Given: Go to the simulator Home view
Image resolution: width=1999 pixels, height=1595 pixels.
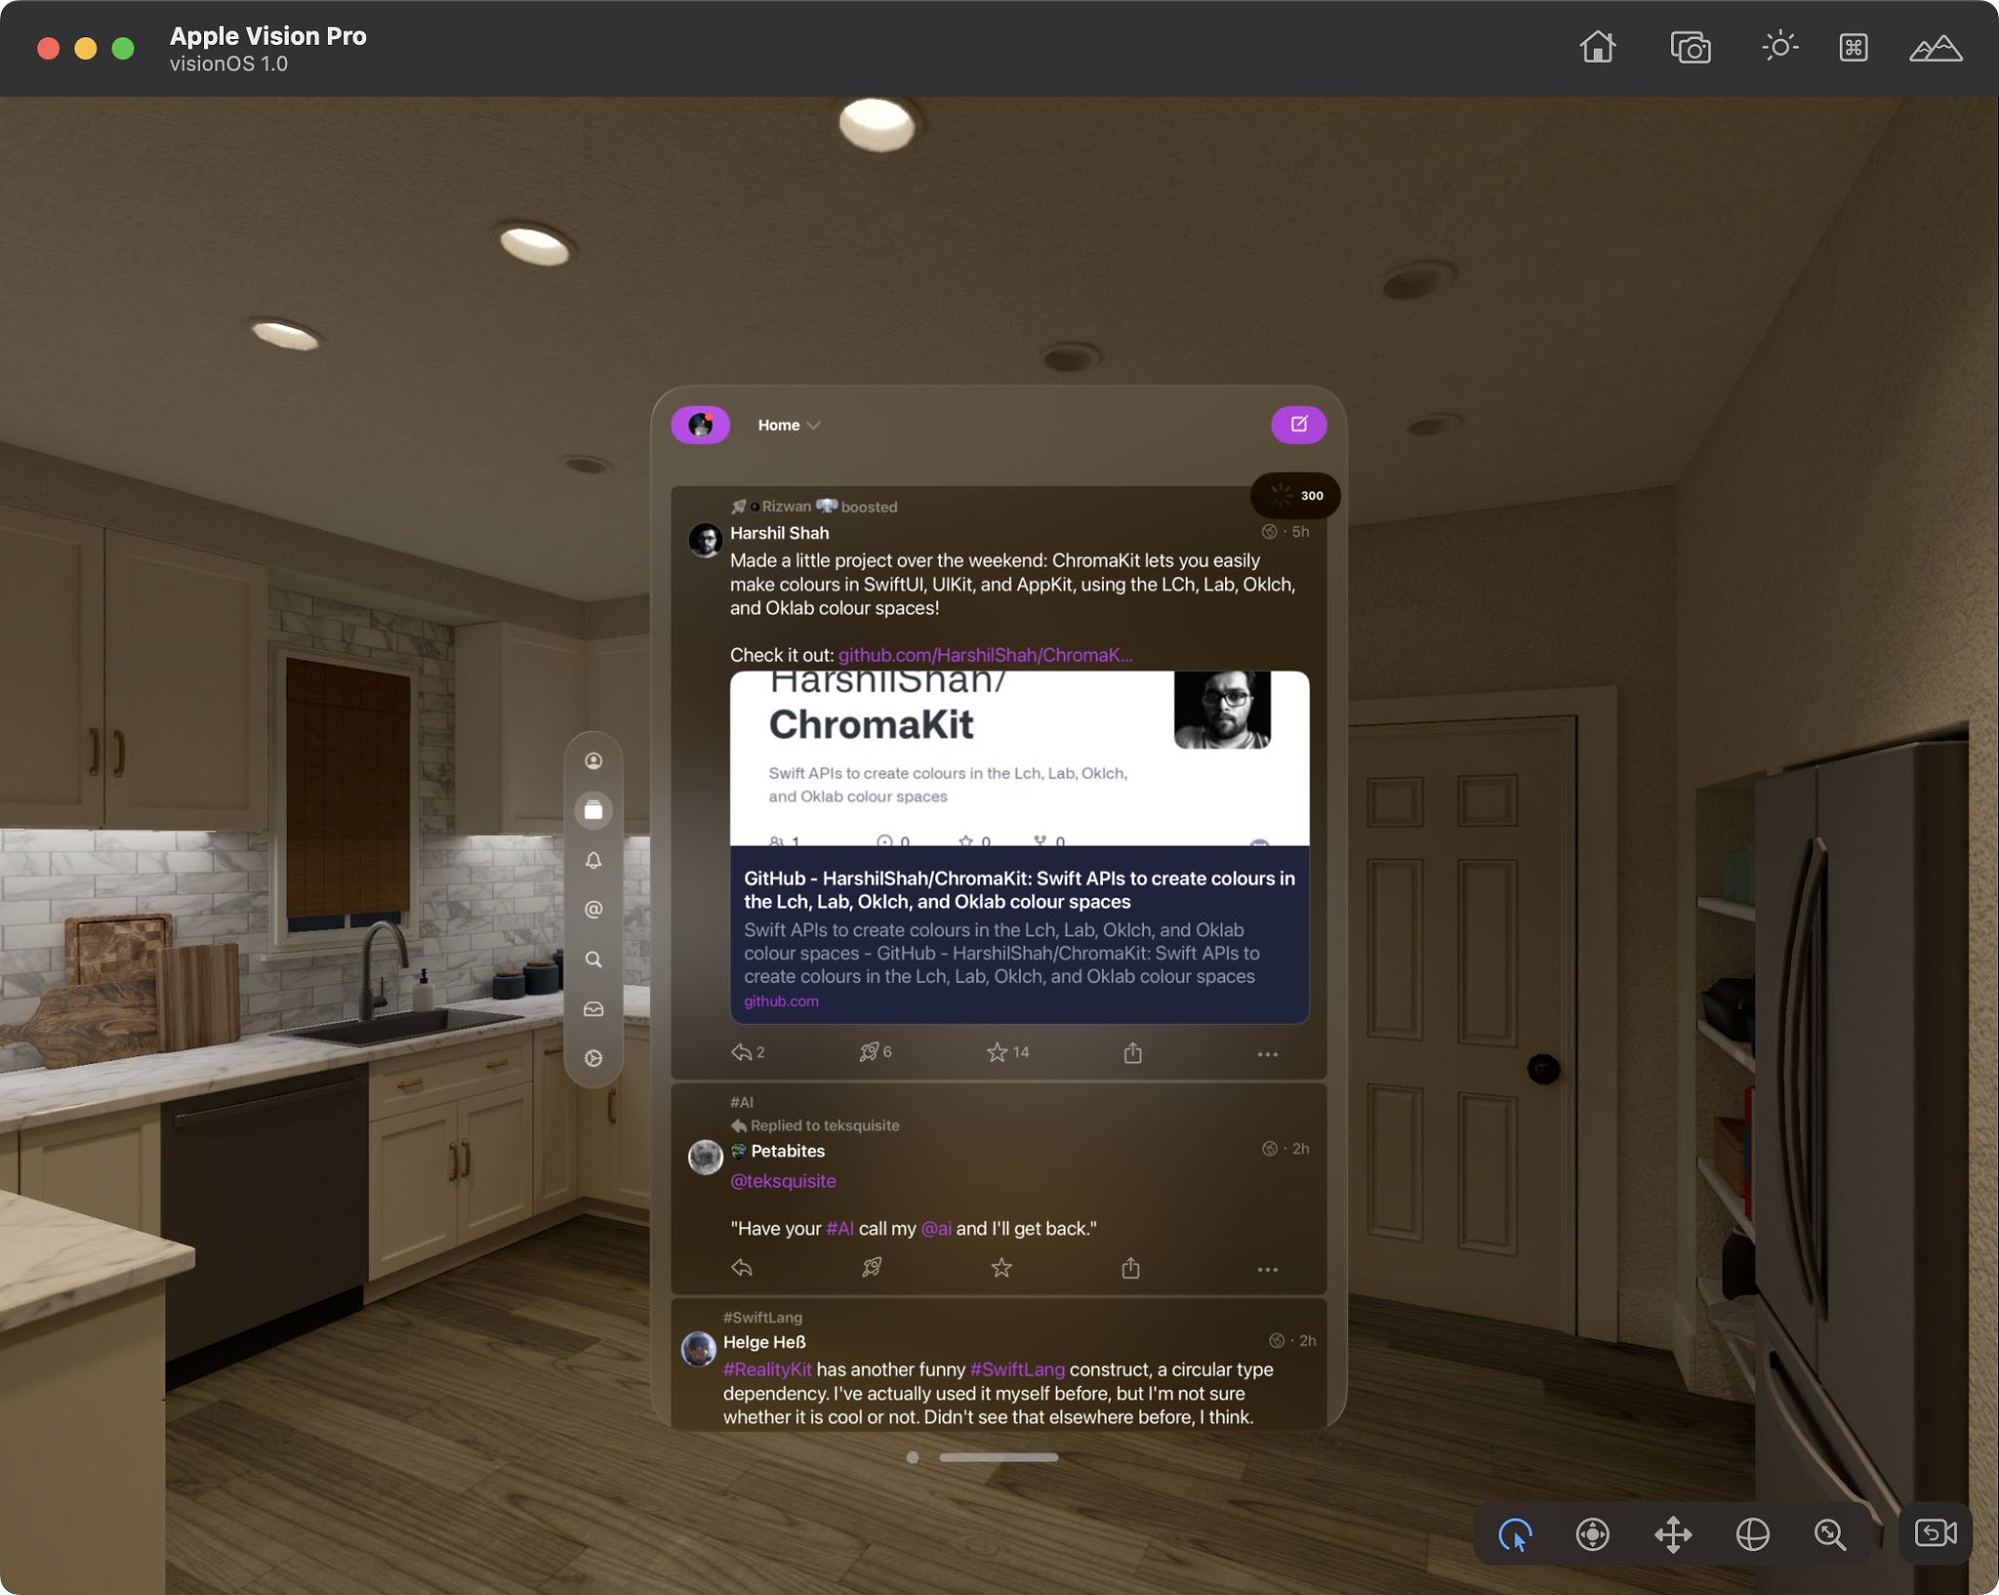Looking at the screenshot, I should point(1597,47).
